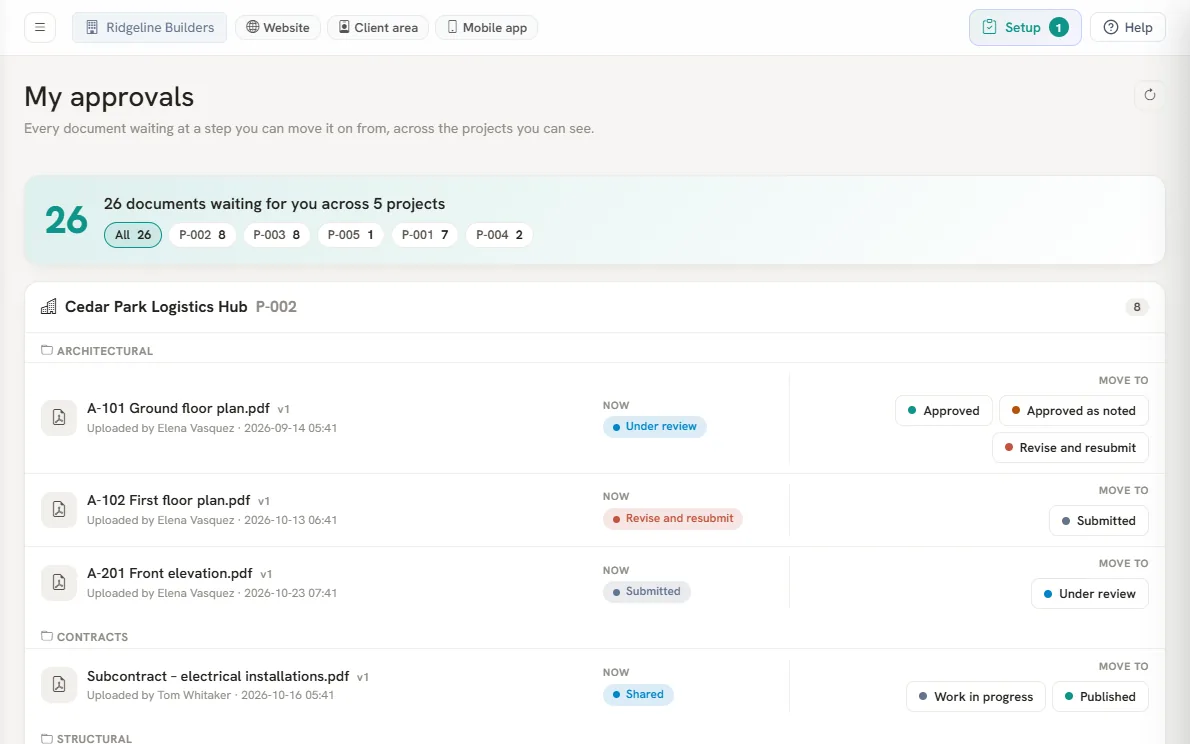Click the Shared status badge on the subcontract
The height and width of the screenshot is (744, 1190).
(x=638, y=695)
